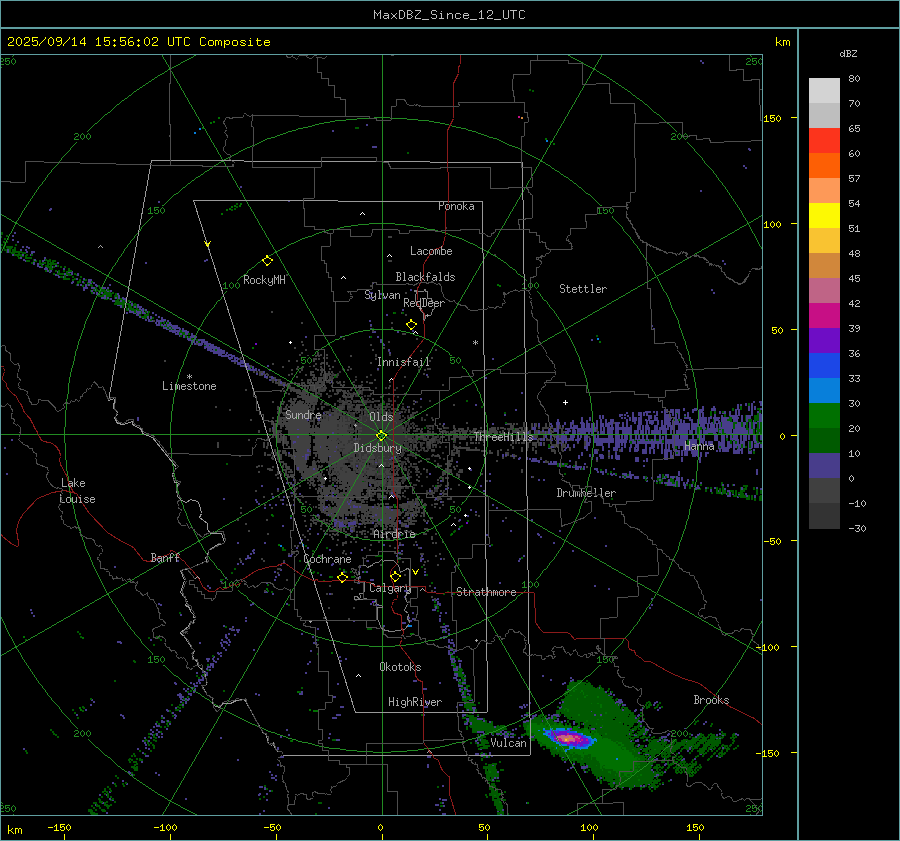Viewport: 900px width, 841px height.
Task: Click the yellow diamond marker below RedDeer
Action: point(411,325)
